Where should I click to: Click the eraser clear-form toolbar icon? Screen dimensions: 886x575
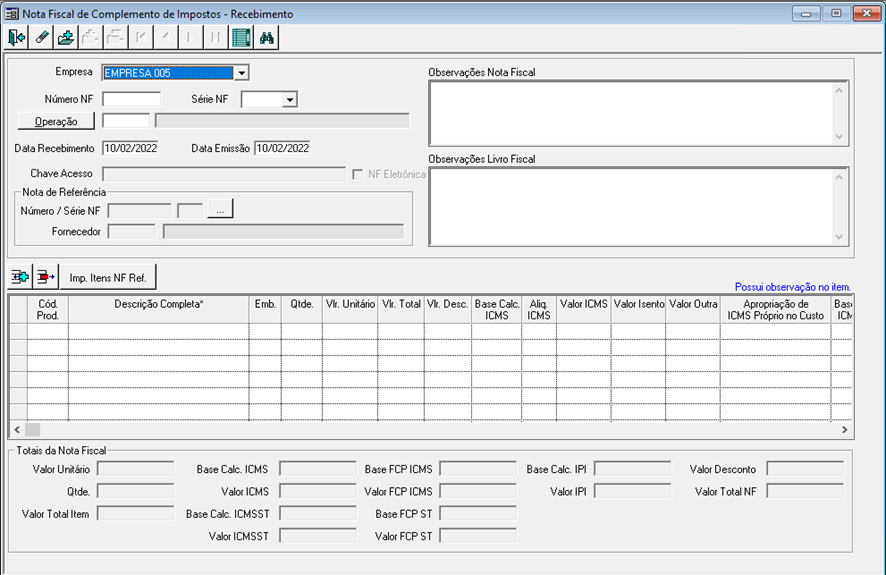[42, 38]
